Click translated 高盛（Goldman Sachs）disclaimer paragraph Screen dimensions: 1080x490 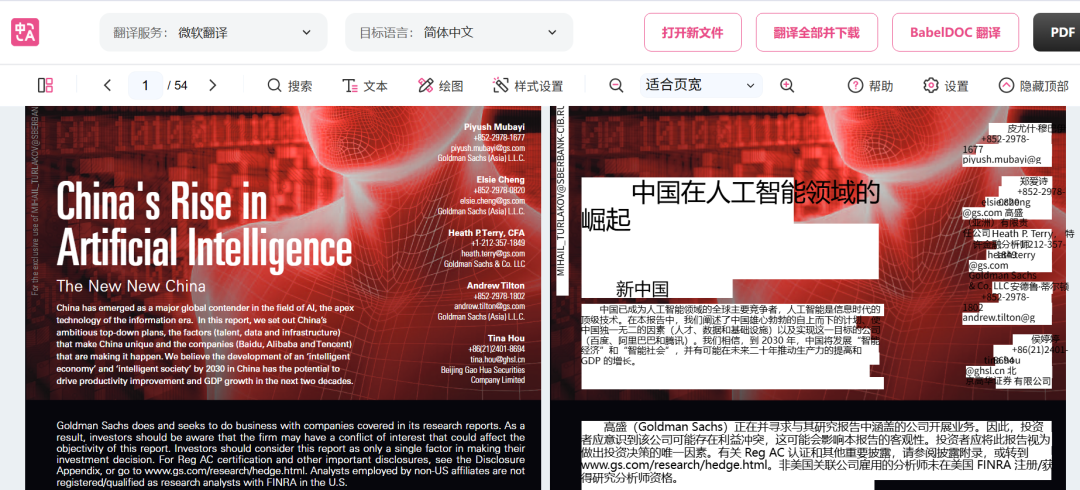[x=816, y=452]
